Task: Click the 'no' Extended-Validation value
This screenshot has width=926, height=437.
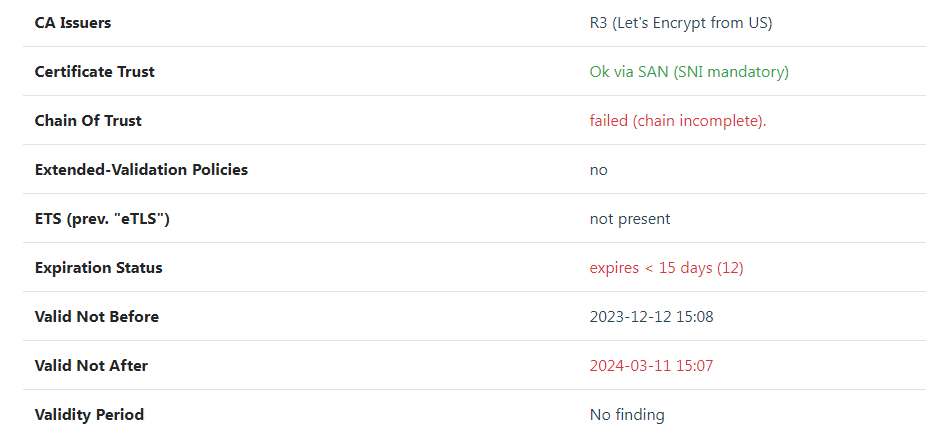Action: (x=598, y=169)
